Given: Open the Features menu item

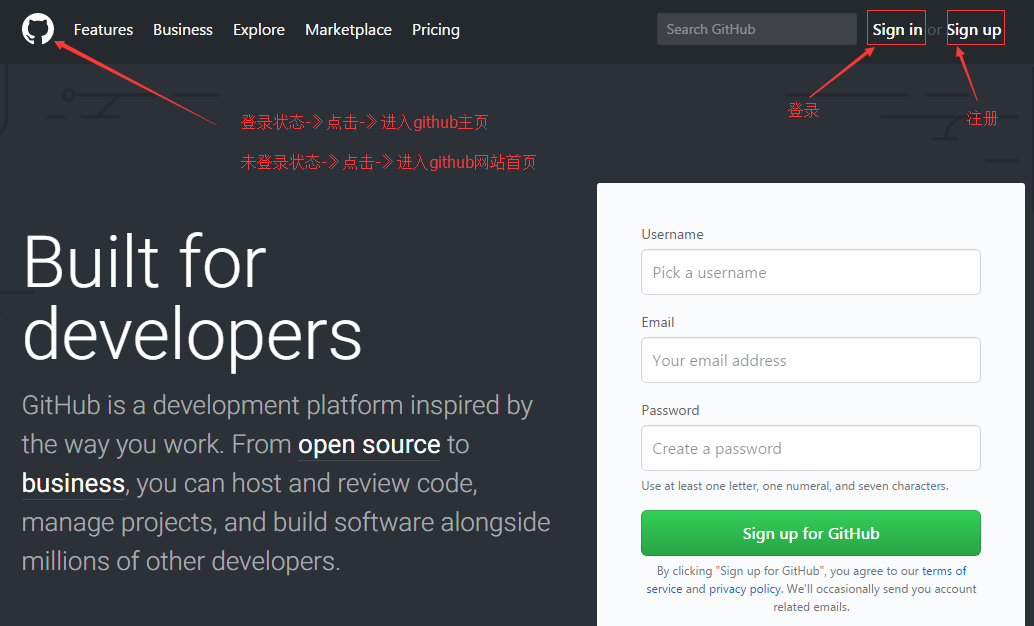Looking at the screenshot, I should [x=104, y=30].
